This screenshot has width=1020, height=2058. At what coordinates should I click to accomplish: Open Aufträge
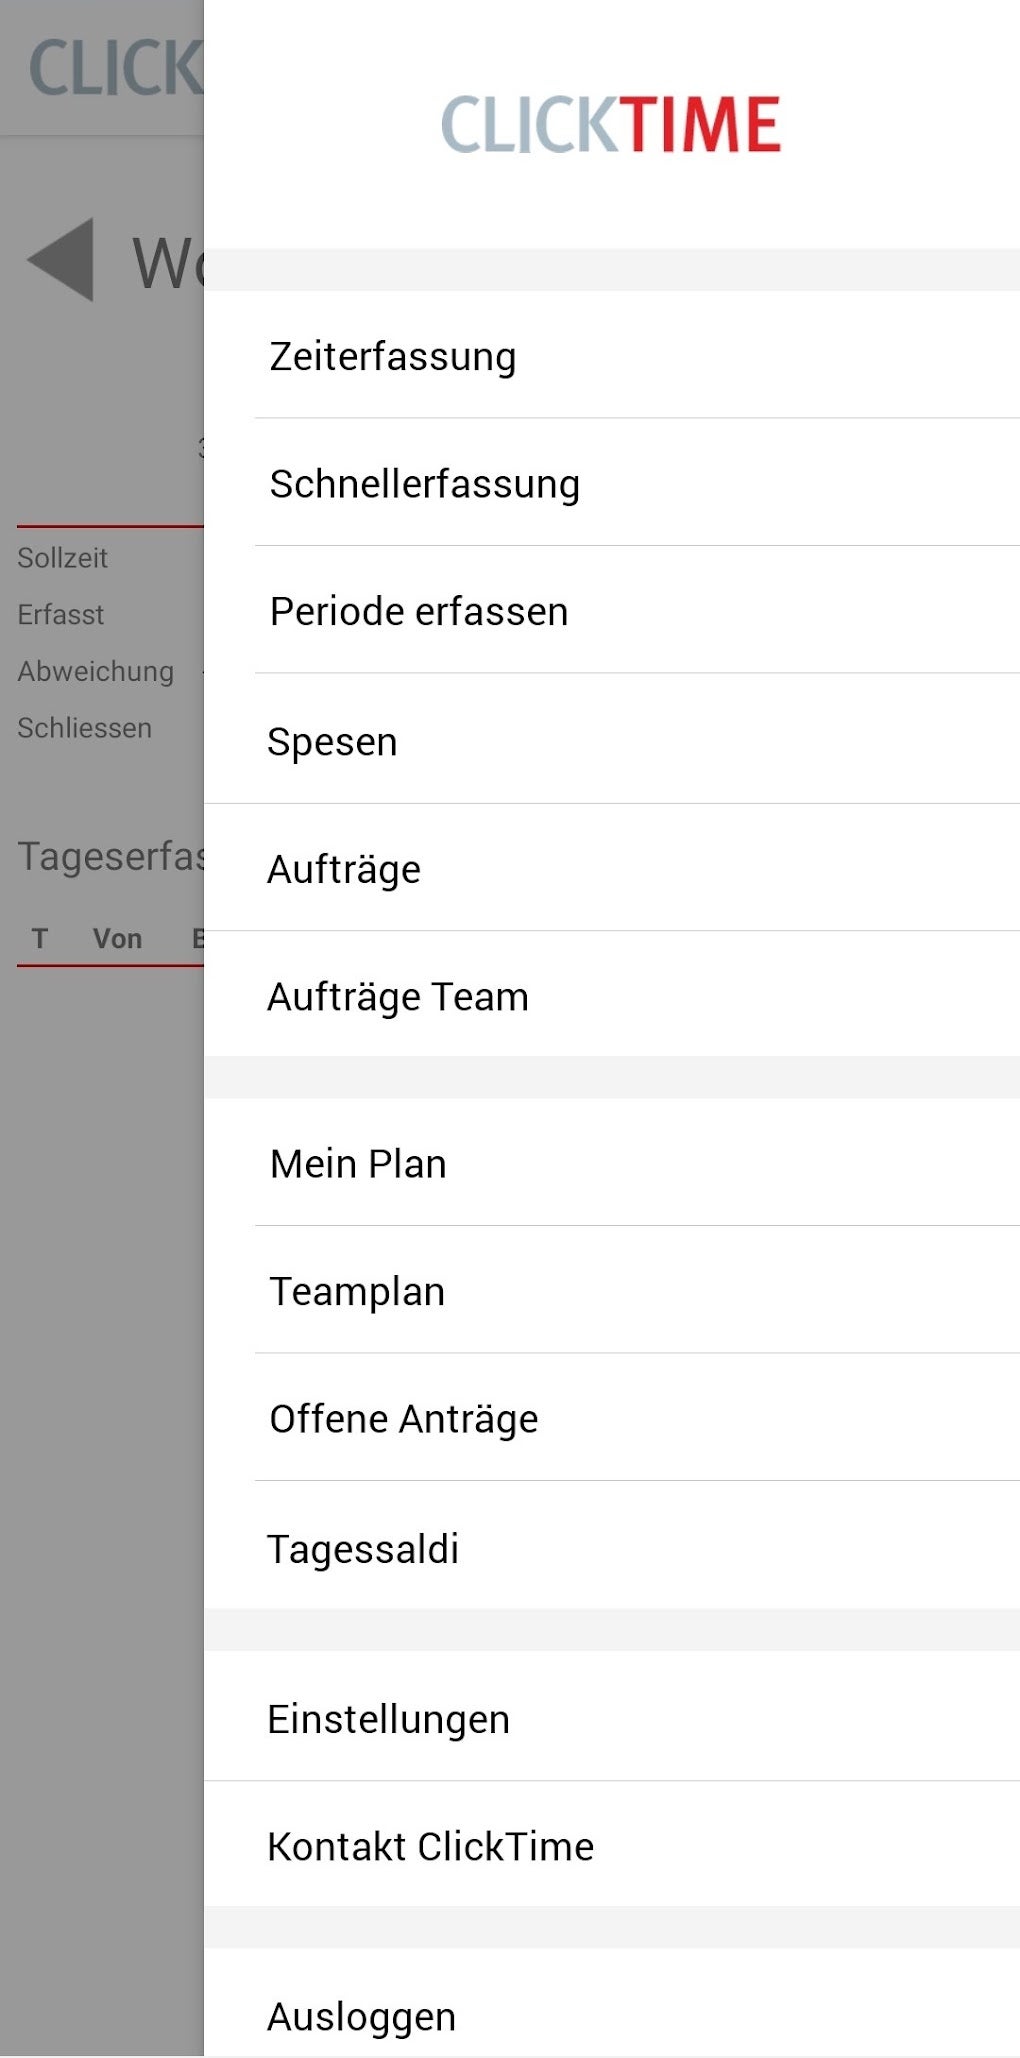click(345, 868)
